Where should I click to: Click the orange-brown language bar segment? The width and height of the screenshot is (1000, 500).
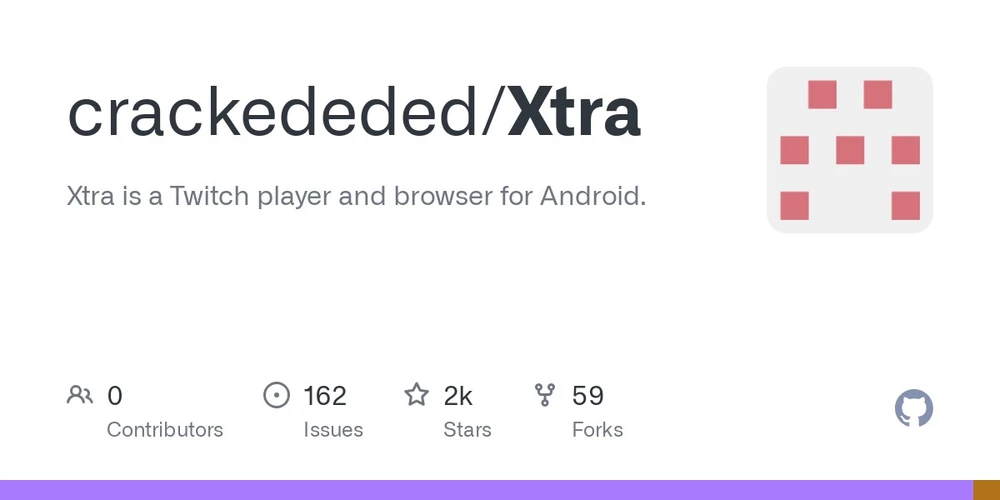[986, 490]
